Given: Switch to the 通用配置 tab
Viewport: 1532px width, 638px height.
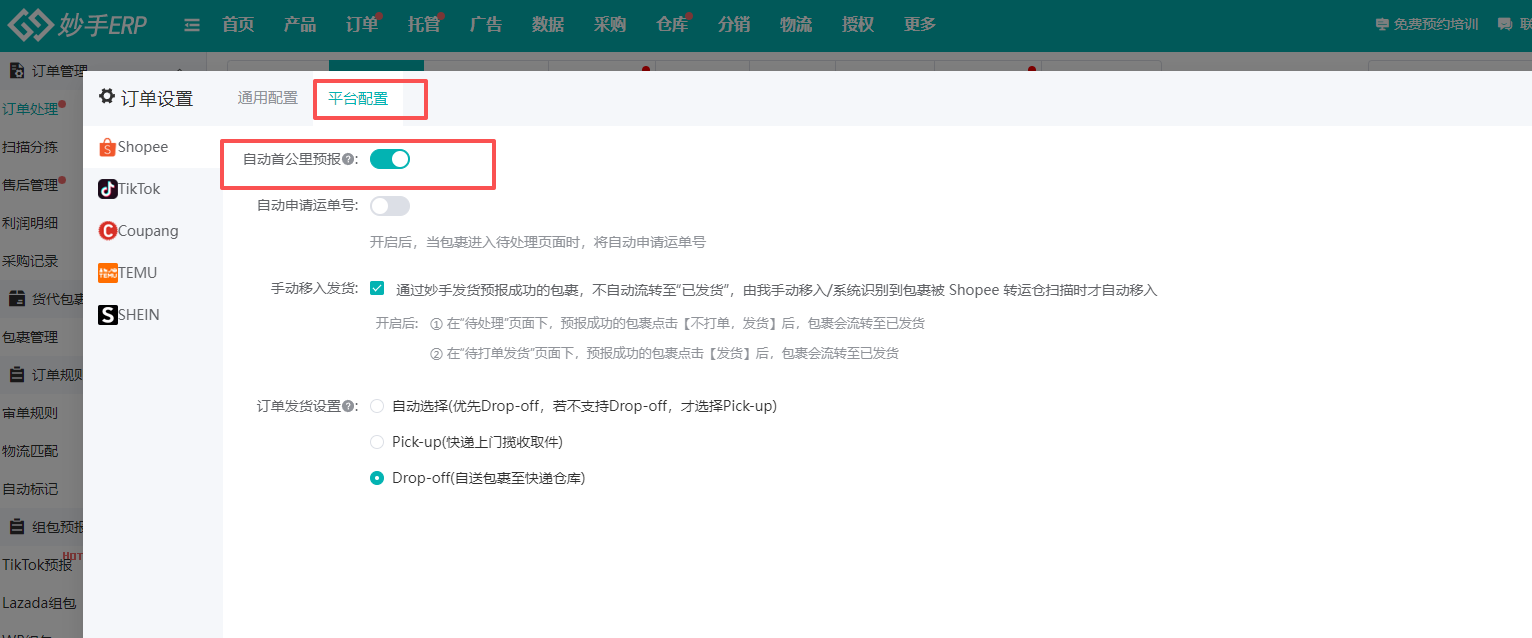Looking at the screenshot, I should [x=267, y=97].
